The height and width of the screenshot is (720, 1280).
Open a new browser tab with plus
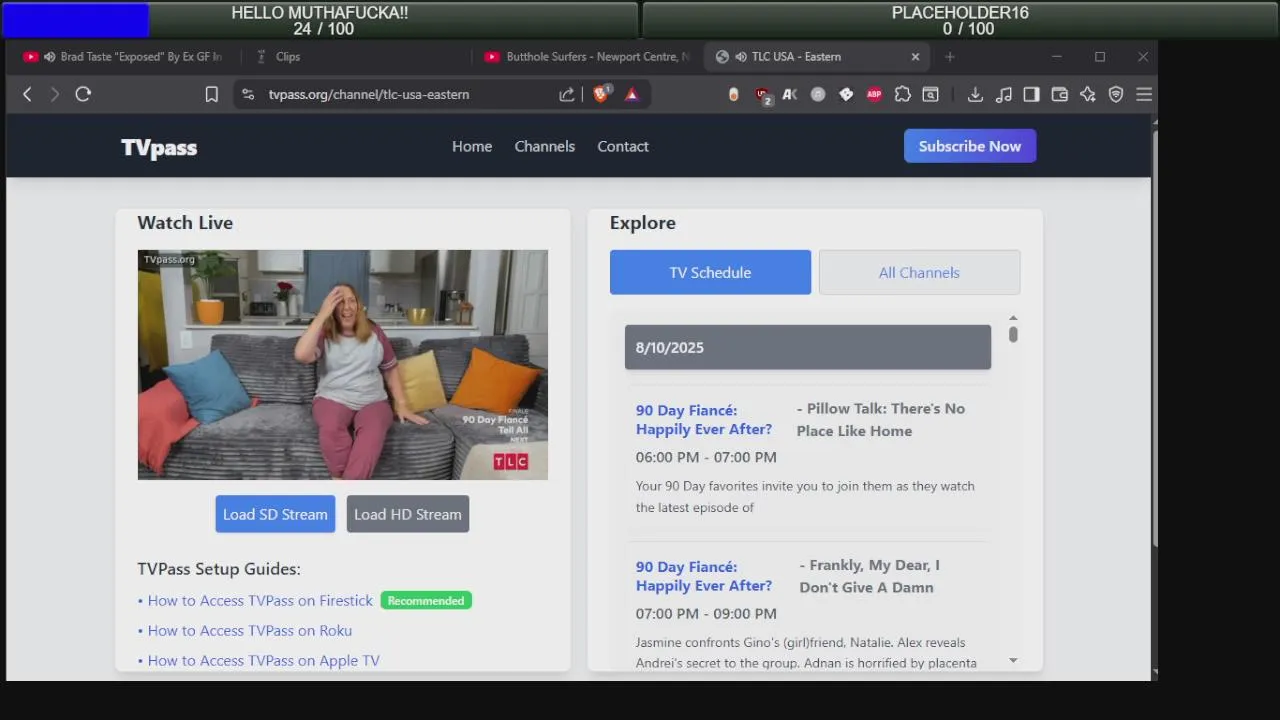pos(949,57)
